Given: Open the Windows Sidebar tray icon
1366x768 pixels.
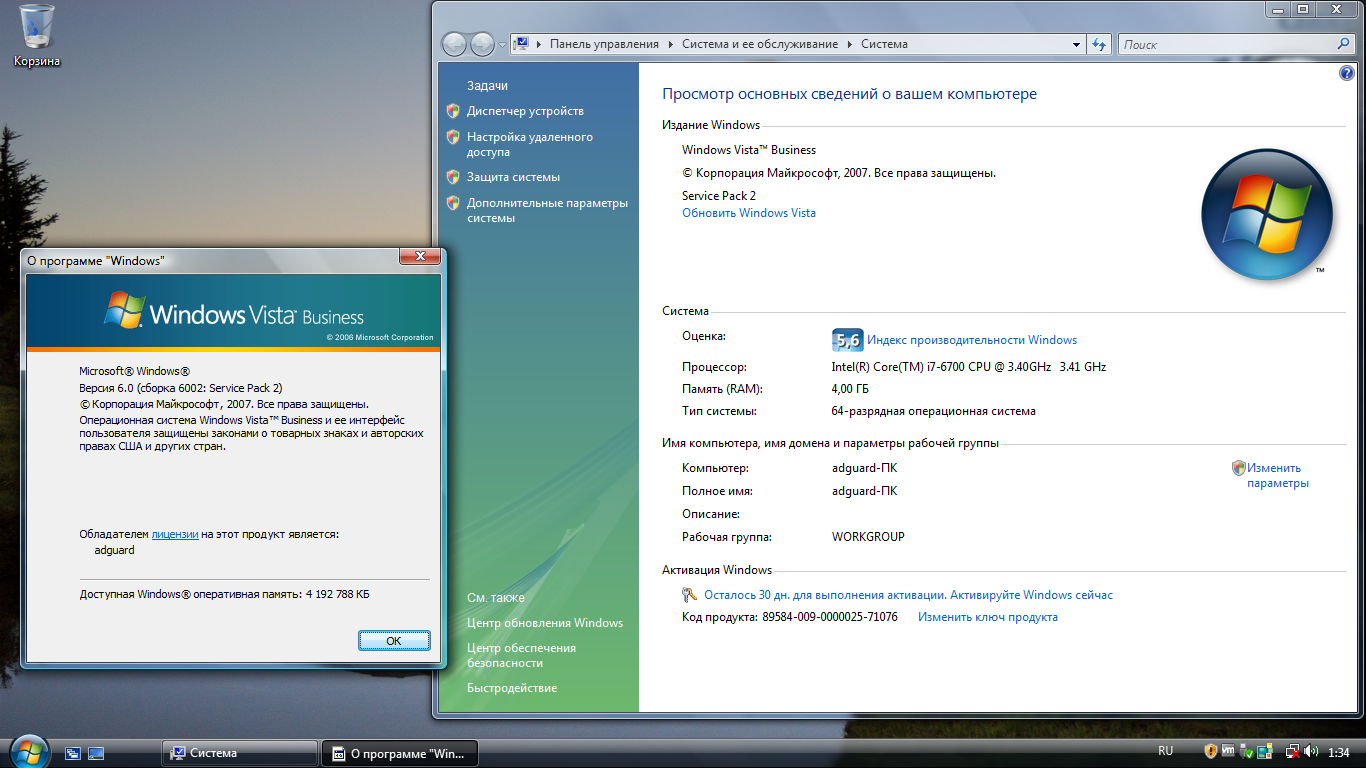Looking at the screenshot, I should coord(1265,751).
